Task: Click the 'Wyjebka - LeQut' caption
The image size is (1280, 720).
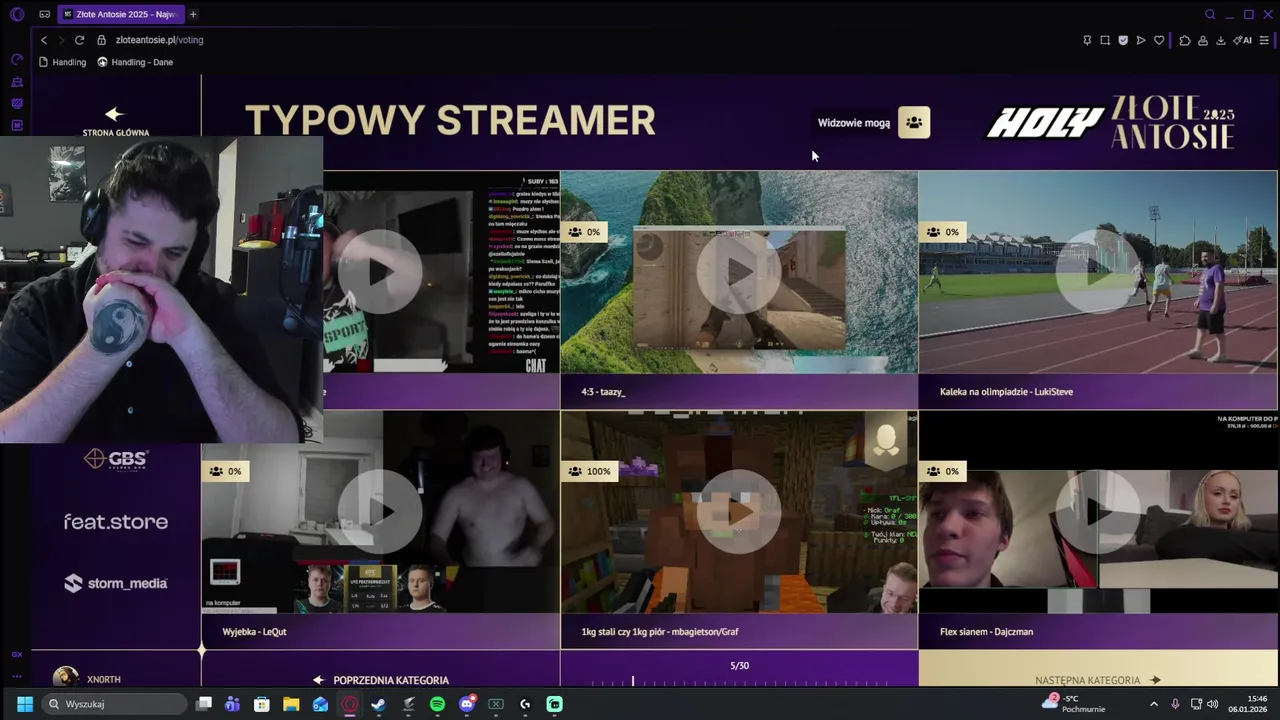Action: (x=254, y=632)
